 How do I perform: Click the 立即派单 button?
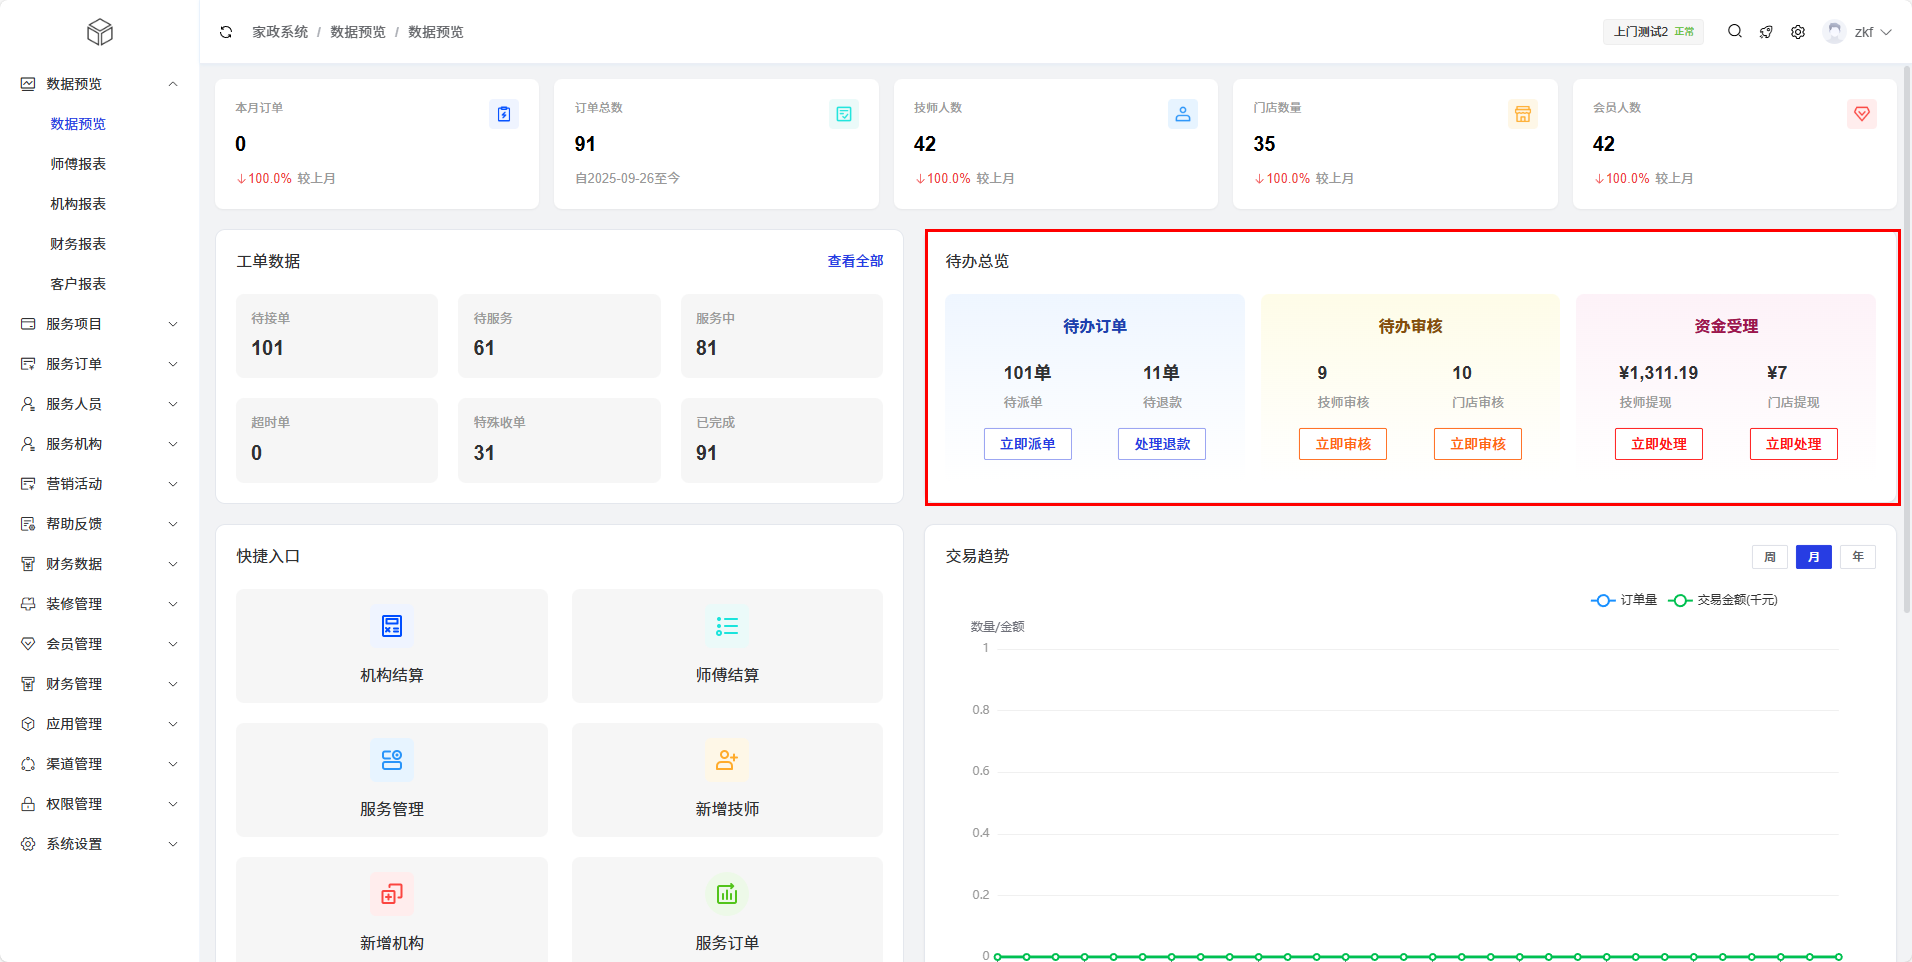(1027, 444)
